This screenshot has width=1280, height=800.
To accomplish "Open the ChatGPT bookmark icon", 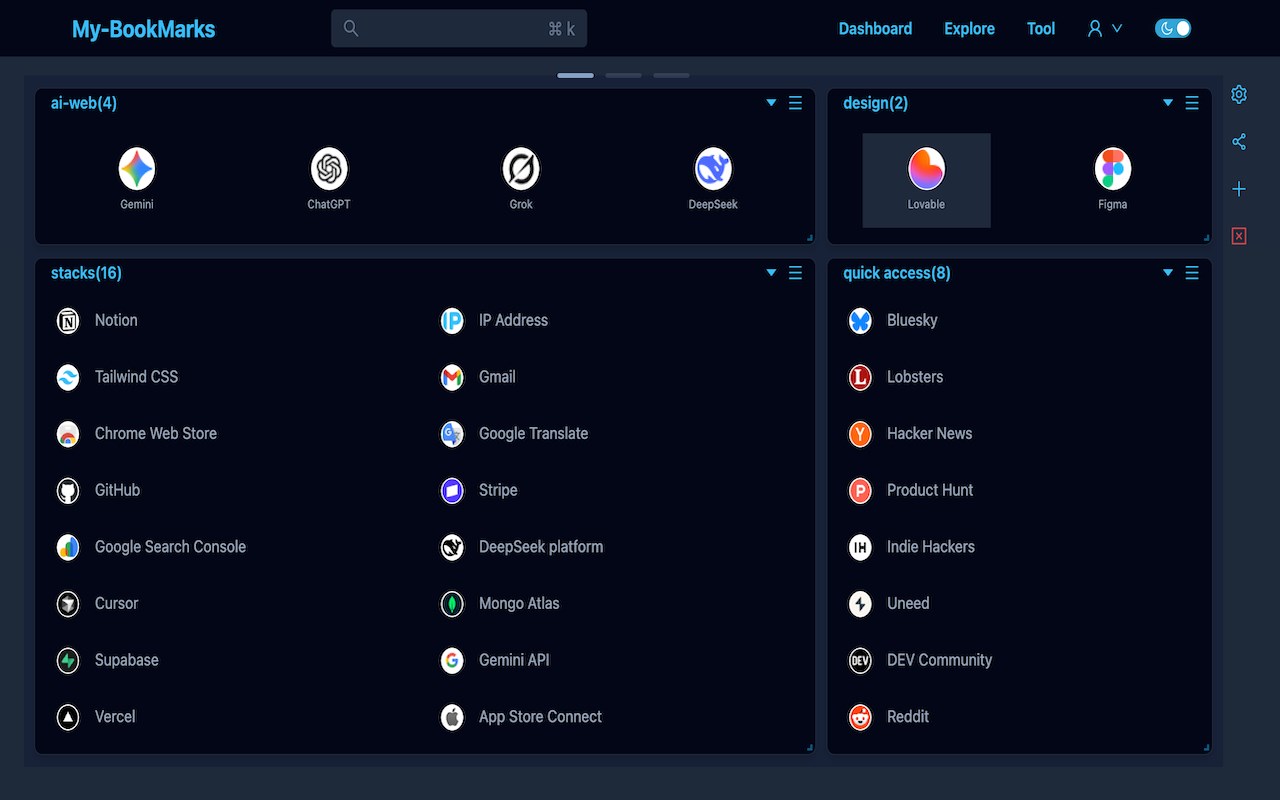I will point(329,169).
